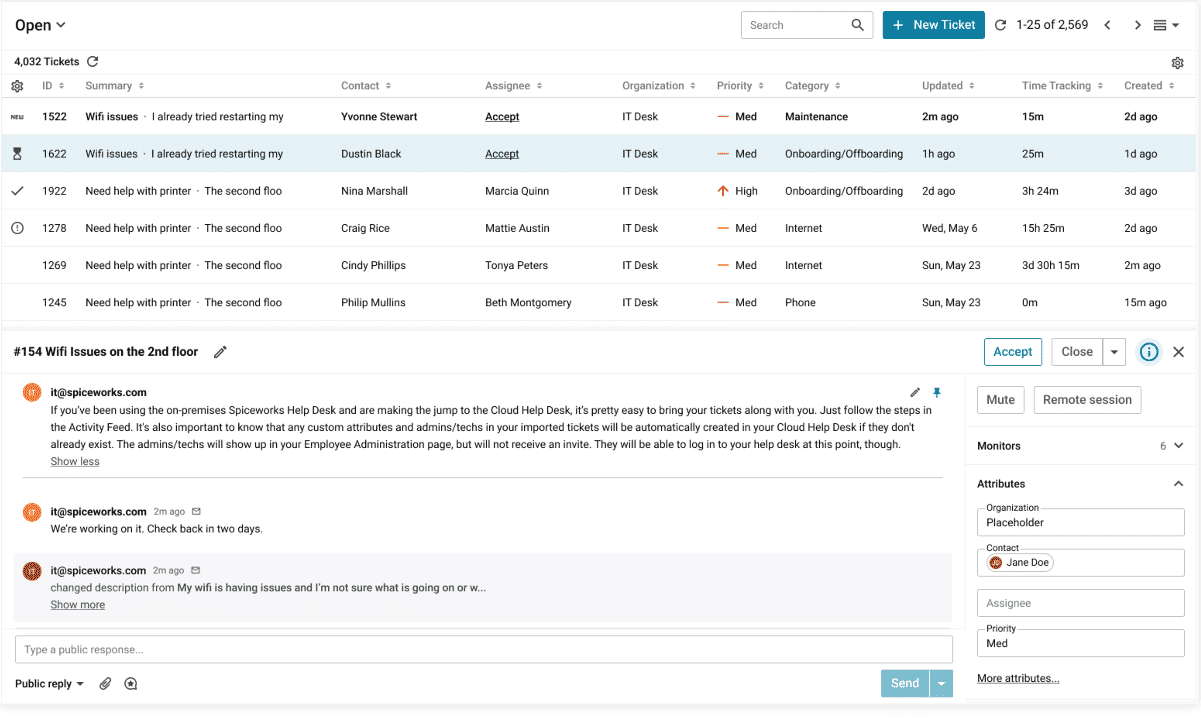The image size is (1201, 722).
Task: Click the Close ticket button
Action: point(1077,352)
